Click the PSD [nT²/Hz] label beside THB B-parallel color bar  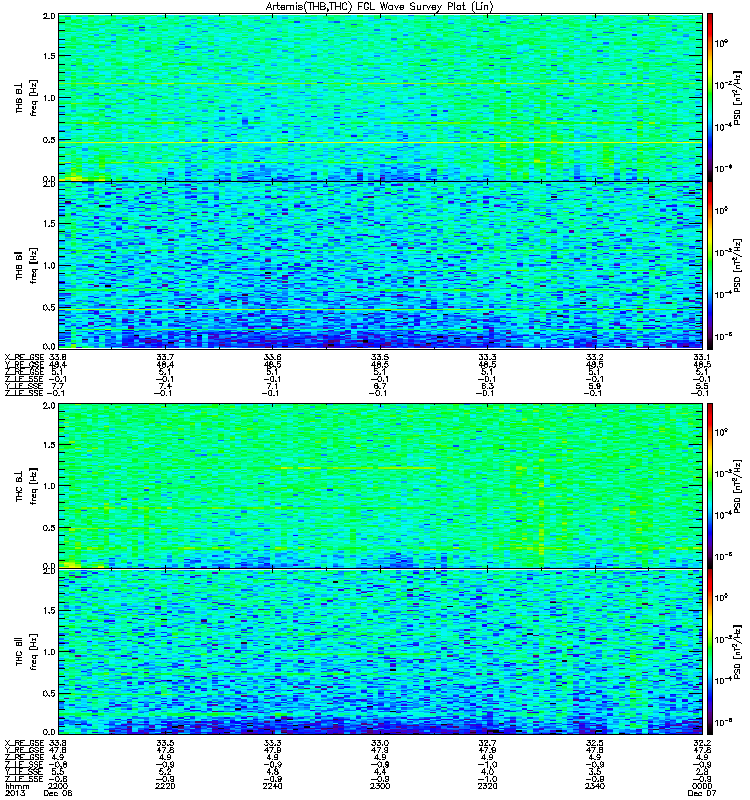737,265
